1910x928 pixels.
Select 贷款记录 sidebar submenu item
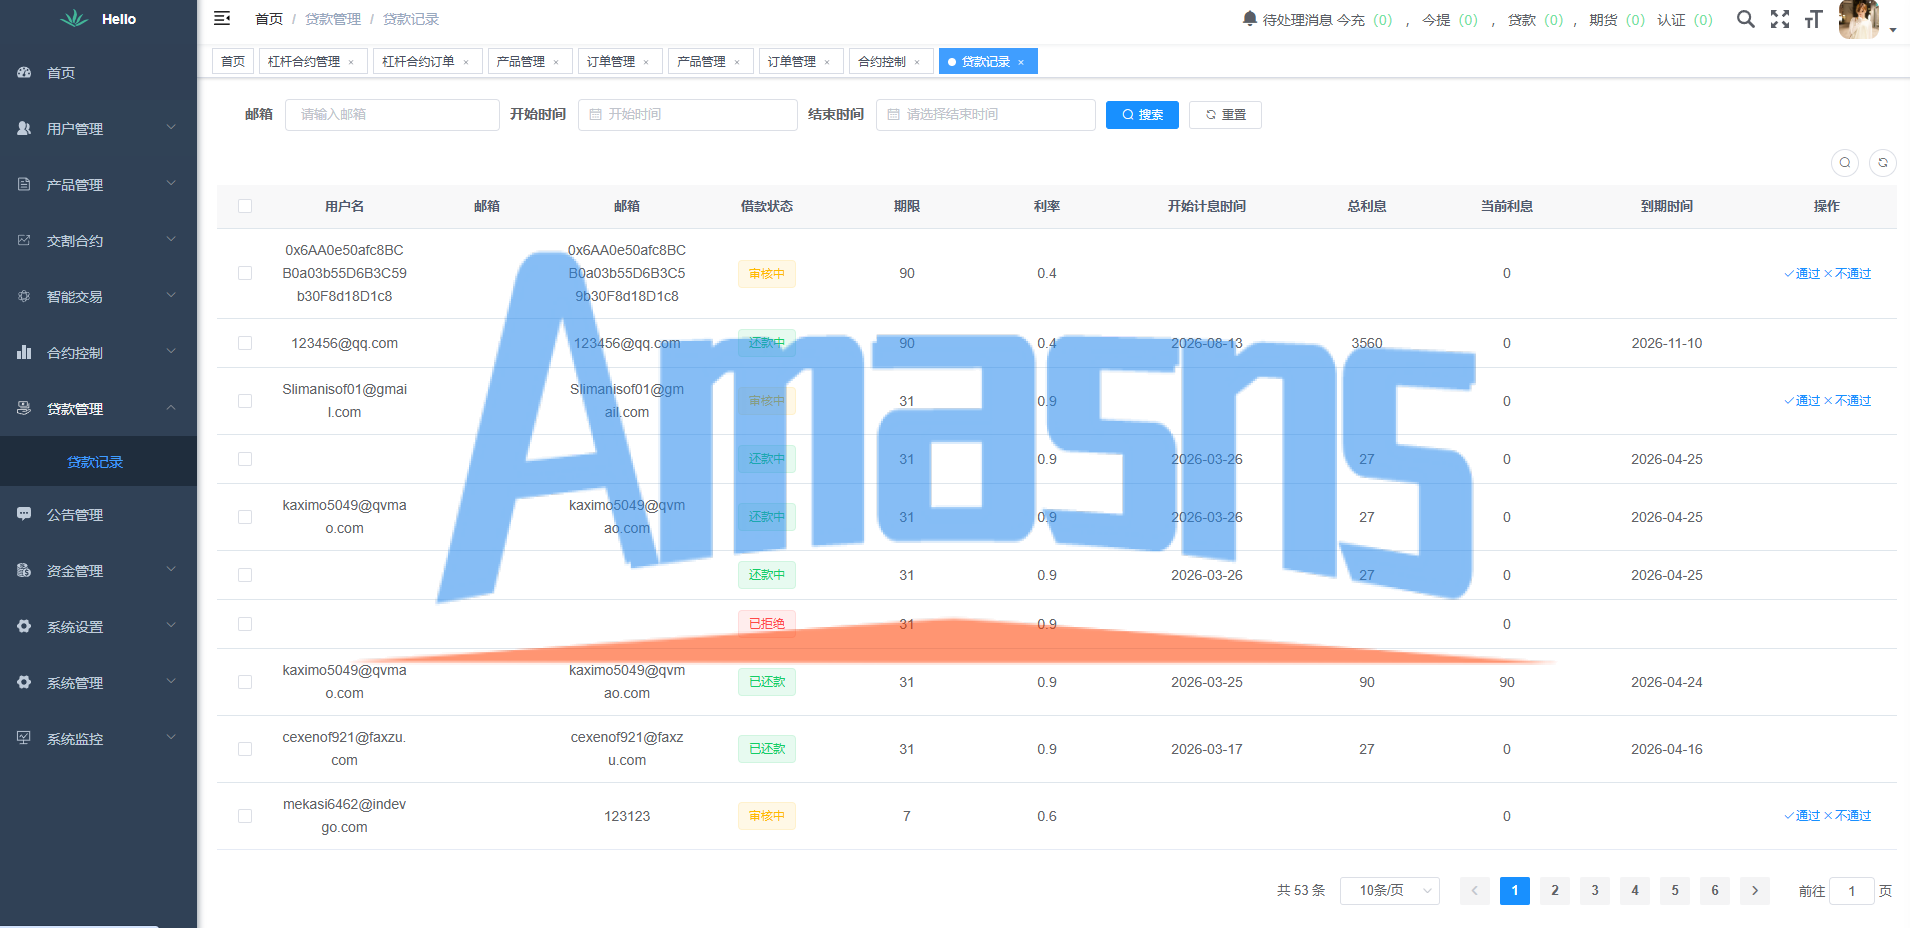coord(98,462)
